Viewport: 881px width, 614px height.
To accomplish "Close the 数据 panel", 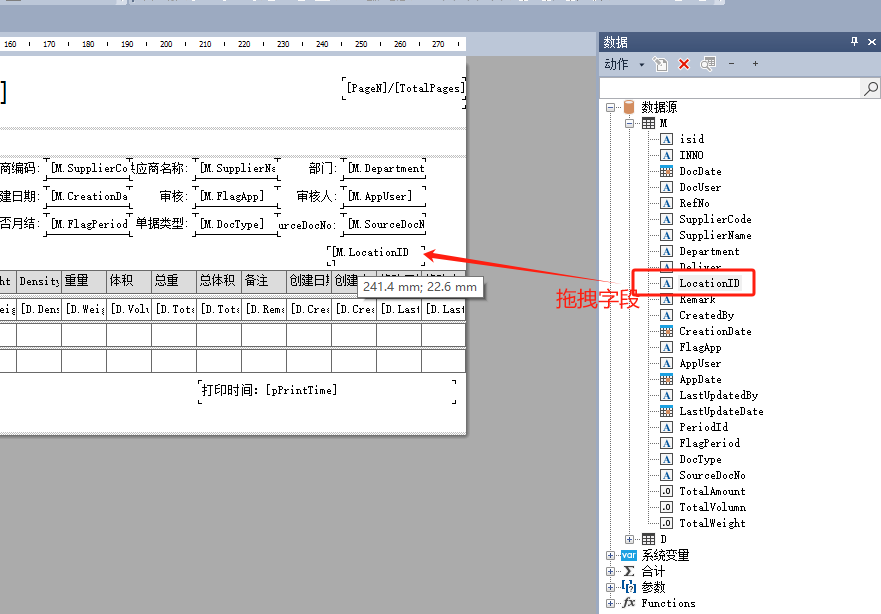I will 871,42.
